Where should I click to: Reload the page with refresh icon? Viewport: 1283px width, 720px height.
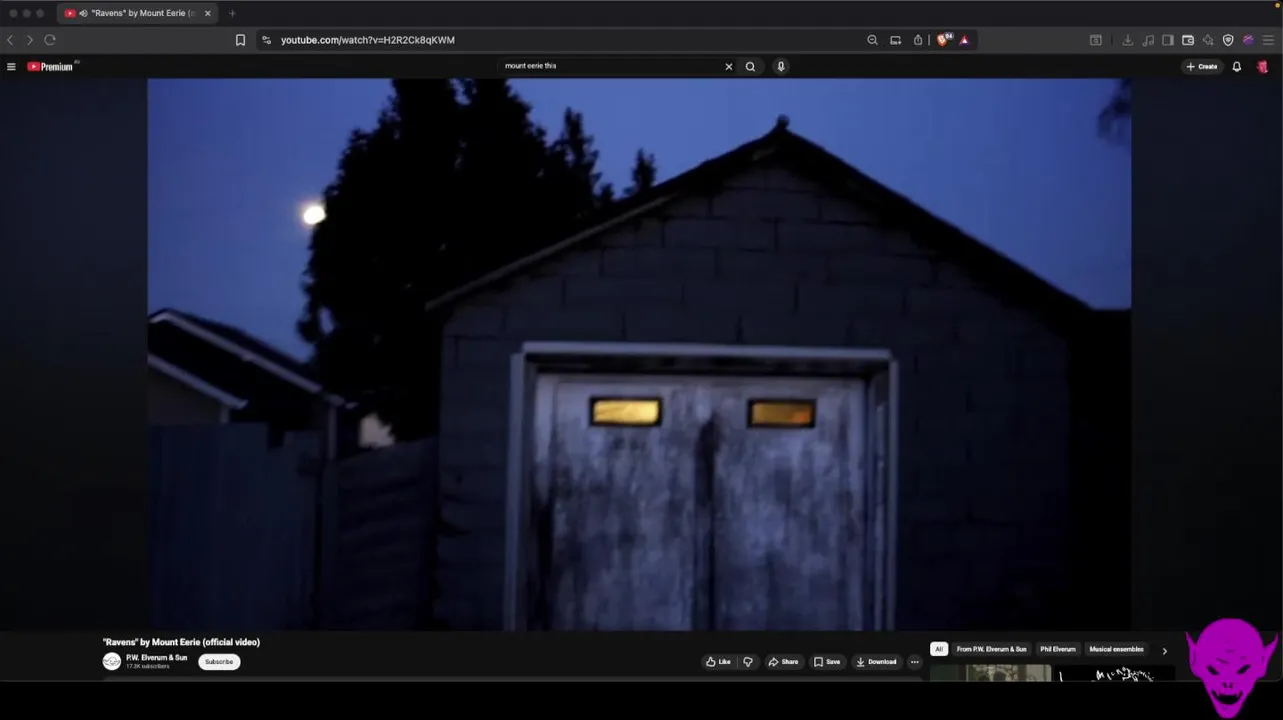pyautogui.click(x=49, y=40)
